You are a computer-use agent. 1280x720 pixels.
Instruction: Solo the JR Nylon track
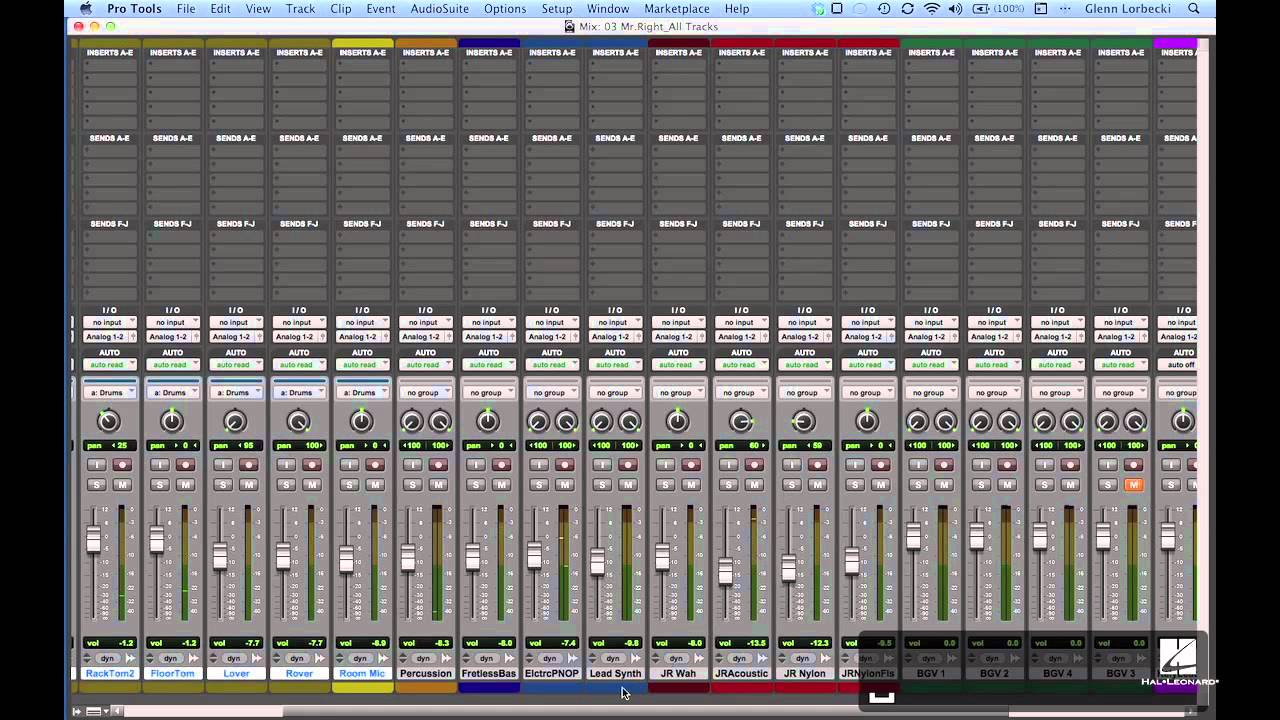[x=792, y=485]
